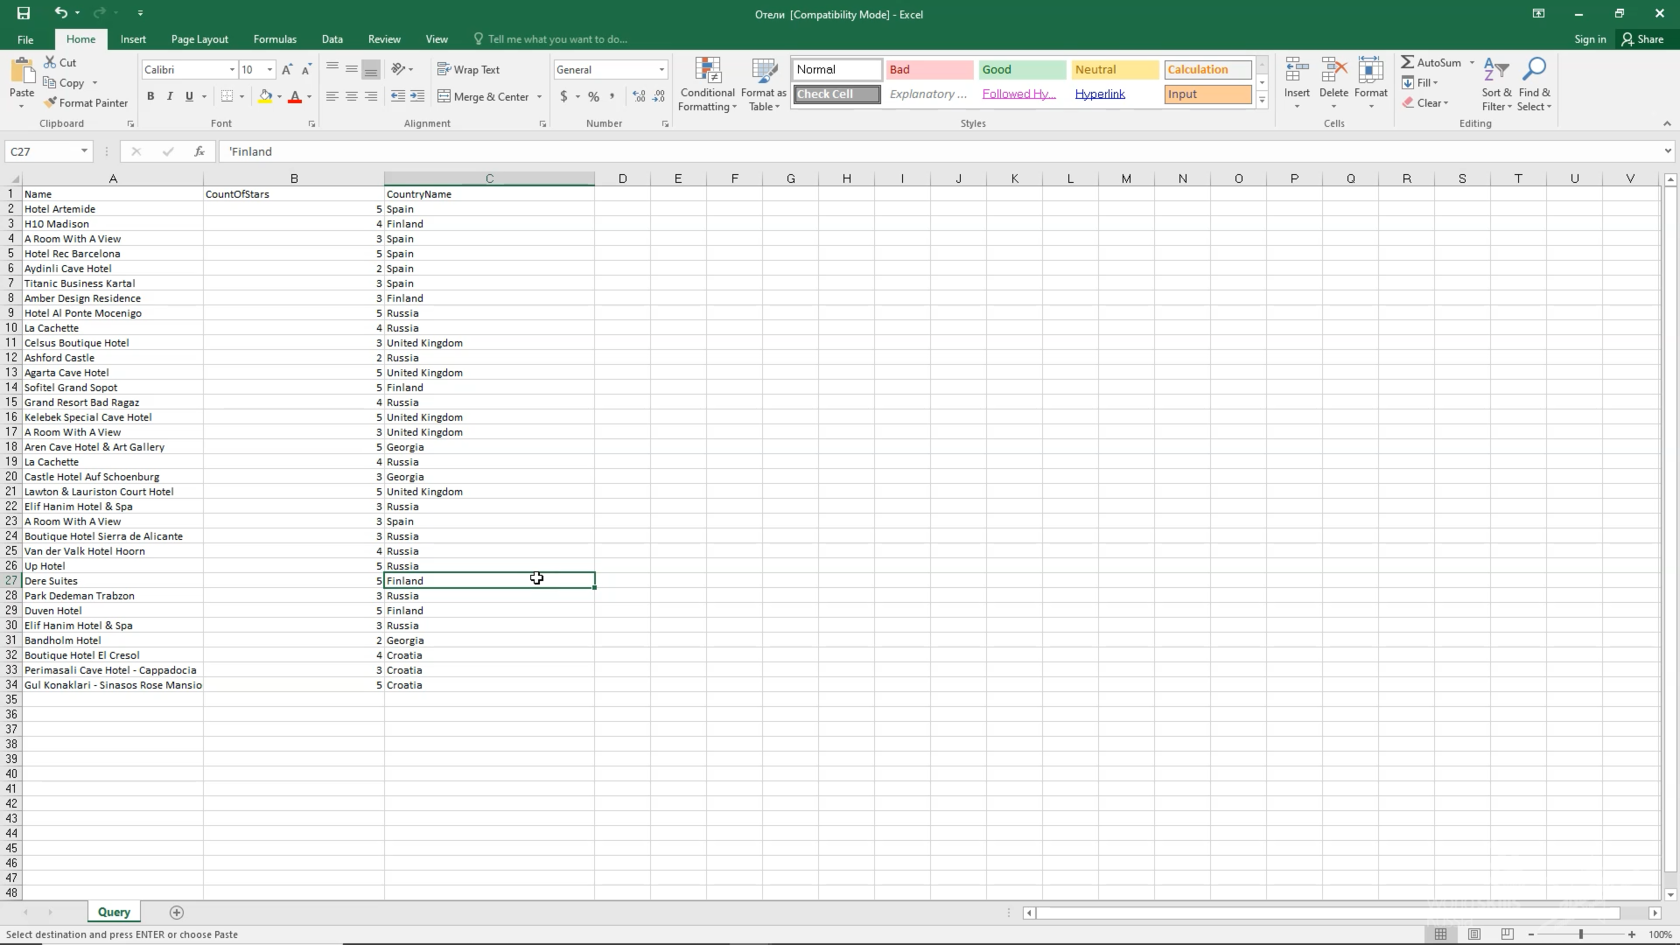1680x945 pixels.
Task: Toggle Wrap Text for the cell
Action: [468, 70]
